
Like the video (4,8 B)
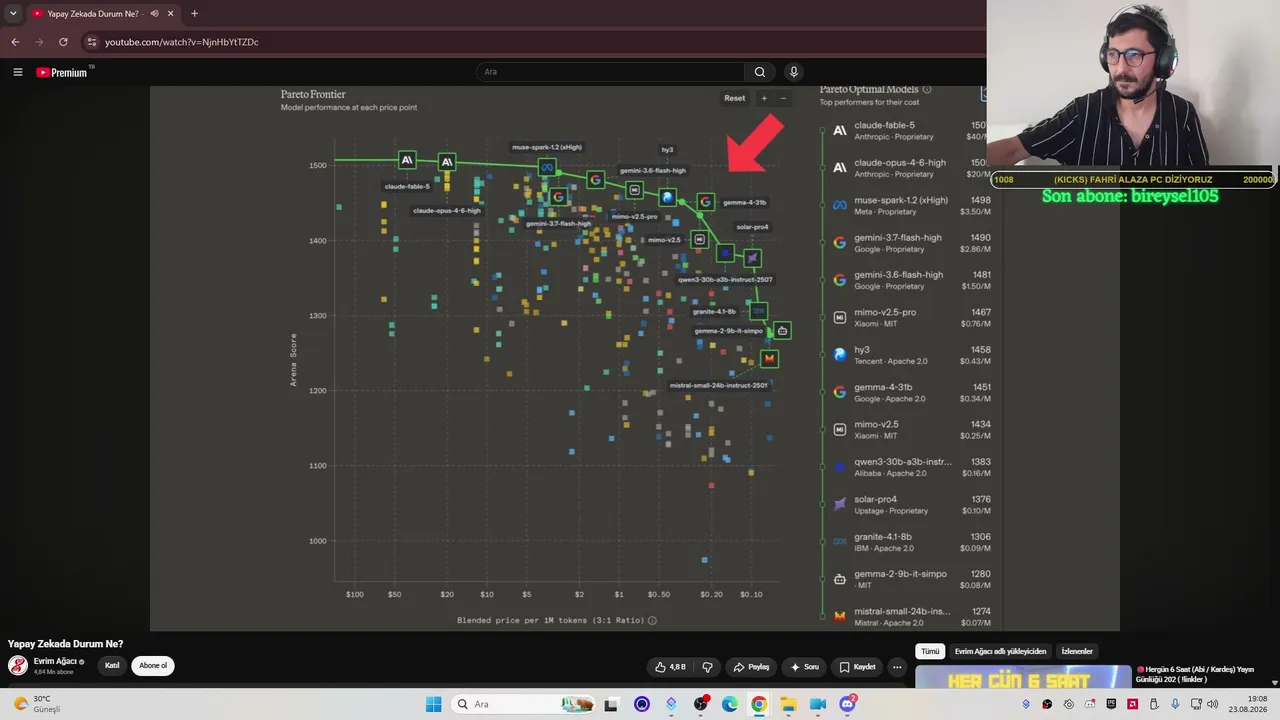click(670, 667)
